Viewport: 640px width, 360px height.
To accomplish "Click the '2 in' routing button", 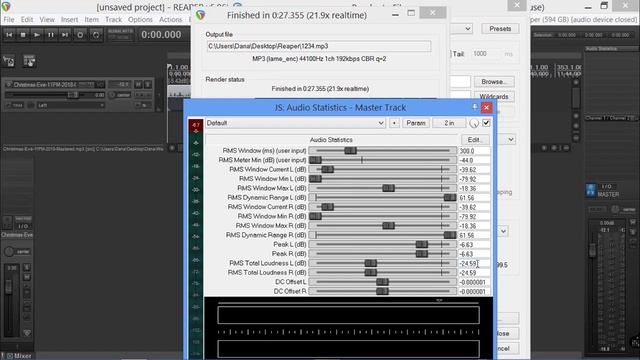I will pyautogui.click(x=449, y=123).
